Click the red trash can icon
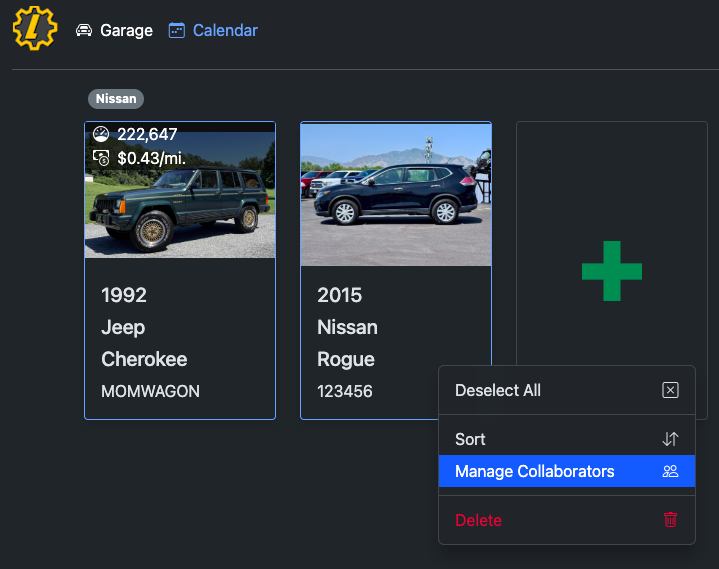Viewport: 719px width, 569px height. (670, 521)
